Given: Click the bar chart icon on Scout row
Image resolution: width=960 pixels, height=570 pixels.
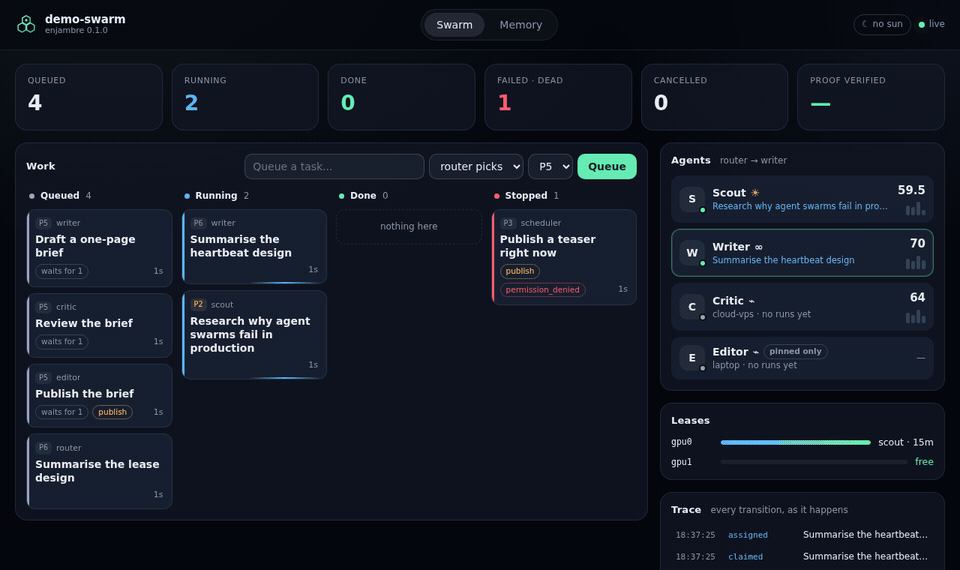Looking at the screenshot, I should pyautogui.click(x=915, y=209).
